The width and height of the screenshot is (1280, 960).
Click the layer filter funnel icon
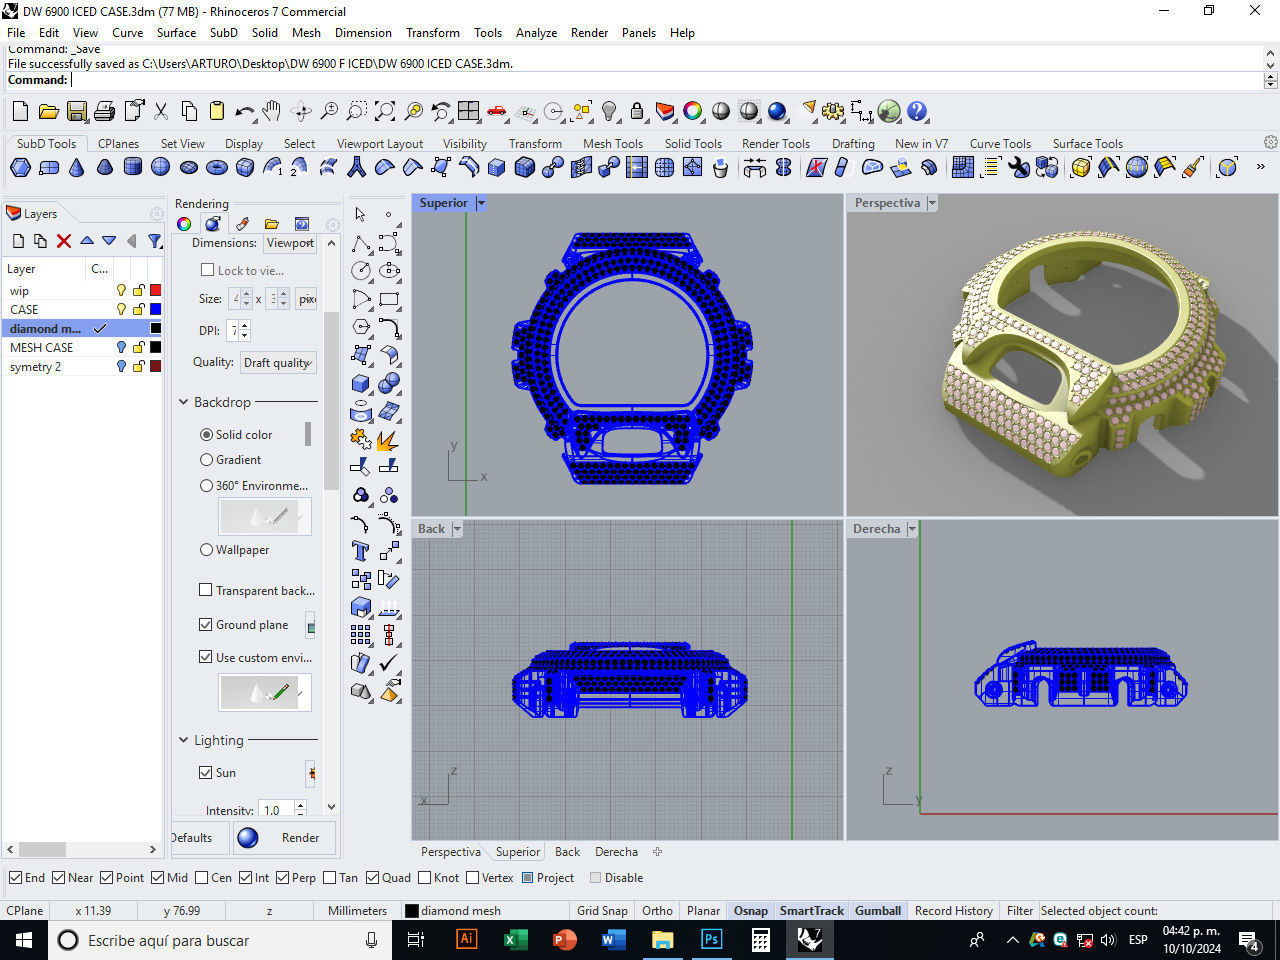click(x=154, y=241)
